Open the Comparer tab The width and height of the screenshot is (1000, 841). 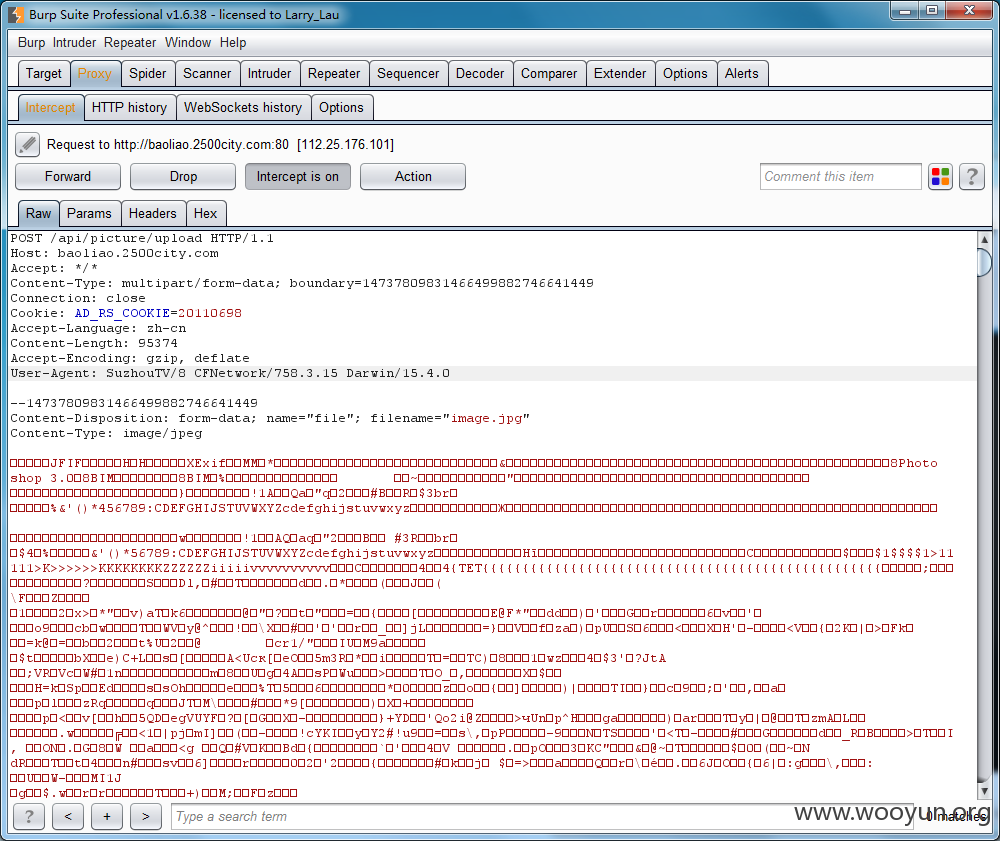pos(549,73)
